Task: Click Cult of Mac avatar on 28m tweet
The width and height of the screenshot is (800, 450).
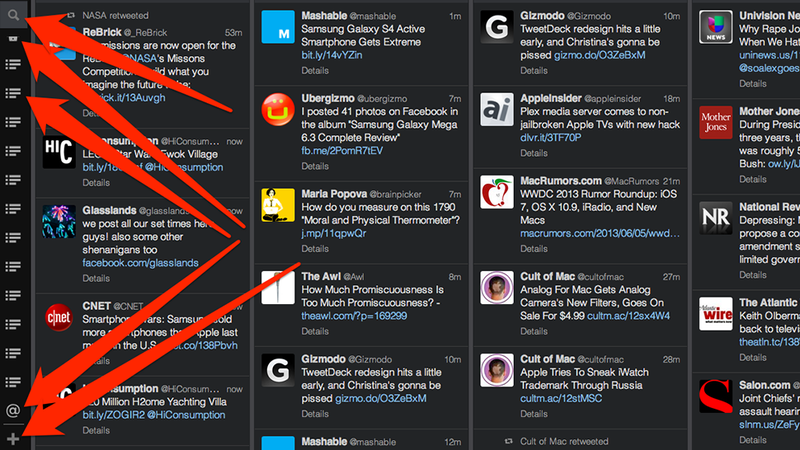Action: (x=497, y=370)
